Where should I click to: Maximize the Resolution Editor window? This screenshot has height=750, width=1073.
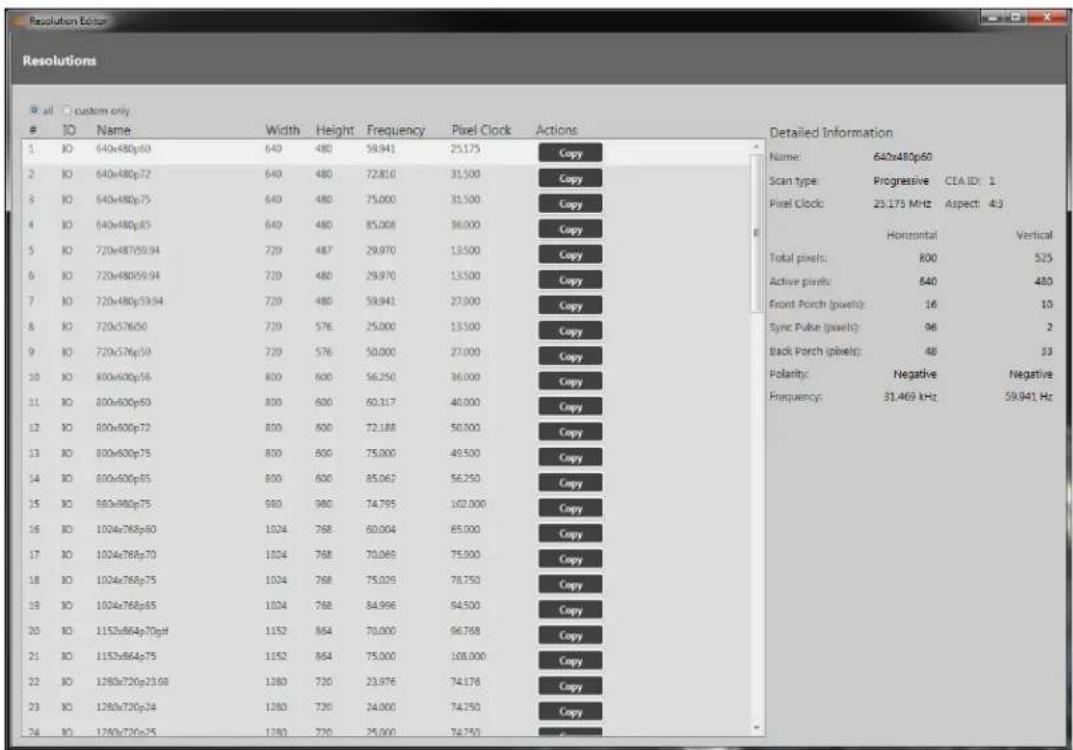[1014, 16]
